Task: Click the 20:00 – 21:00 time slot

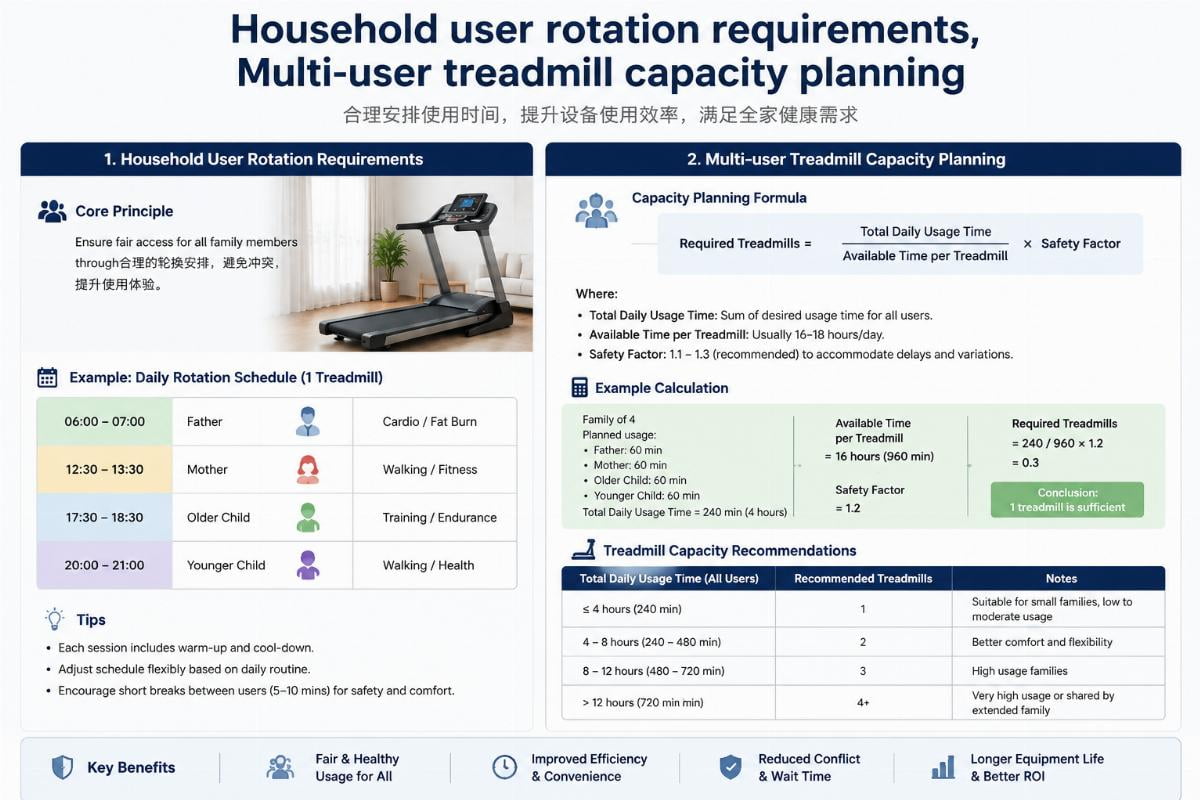Action: pos(105,565)
